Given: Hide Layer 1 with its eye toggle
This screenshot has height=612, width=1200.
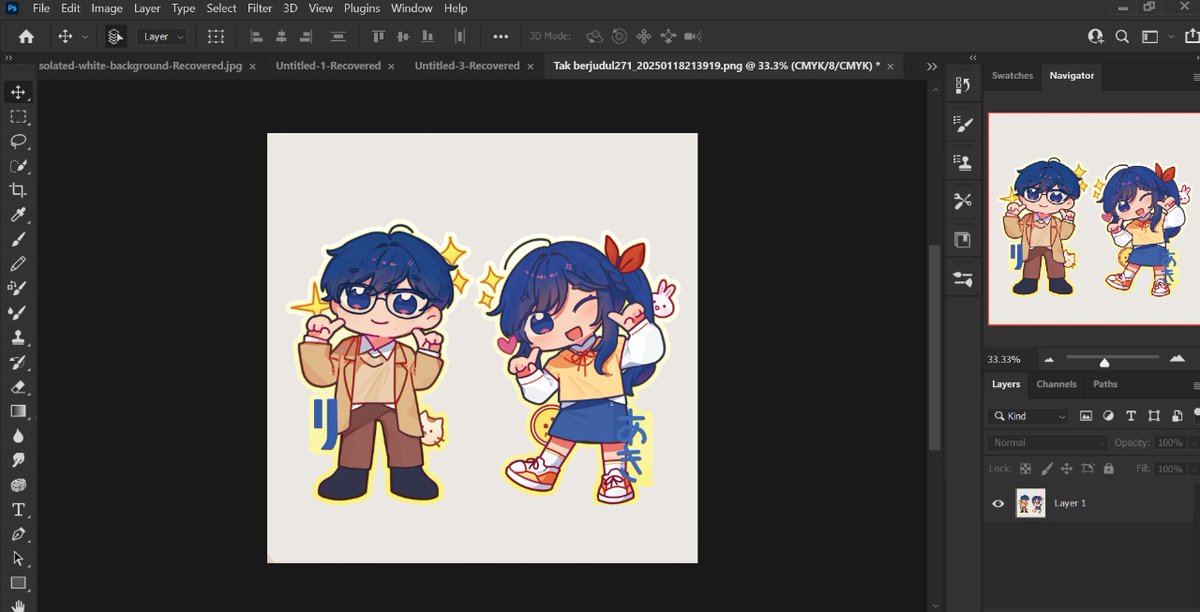Looking at the screenshot, I should click(x=997, y=503).
